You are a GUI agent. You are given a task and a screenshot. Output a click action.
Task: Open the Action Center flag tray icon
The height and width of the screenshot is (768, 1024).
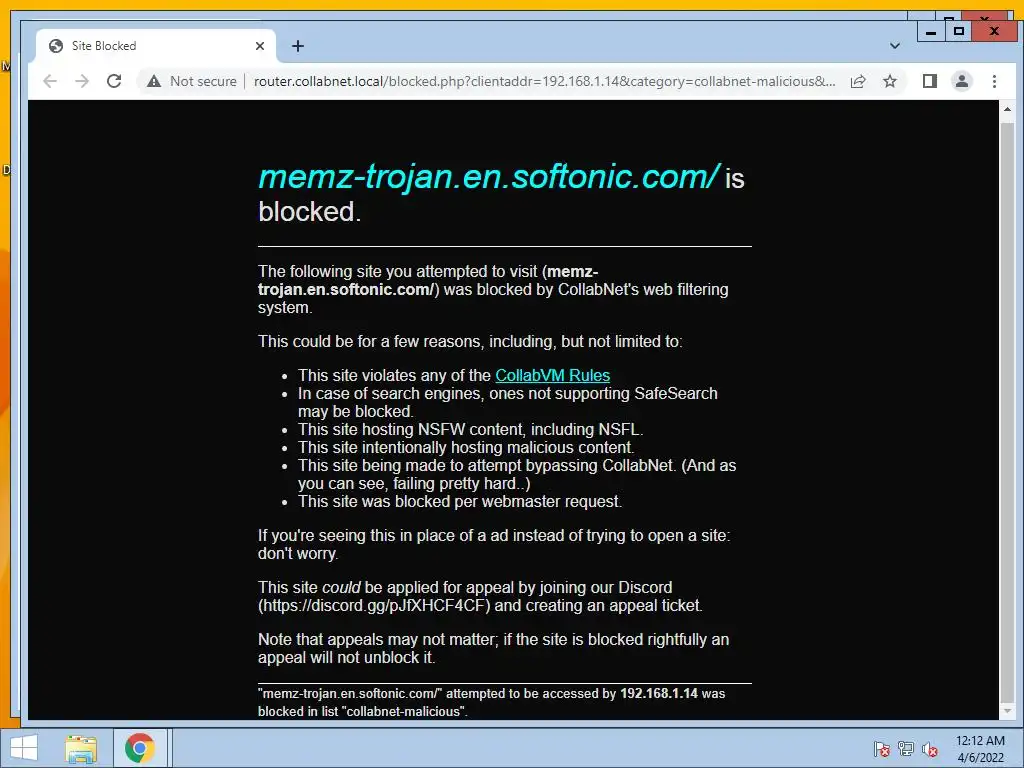coord(881,749)
